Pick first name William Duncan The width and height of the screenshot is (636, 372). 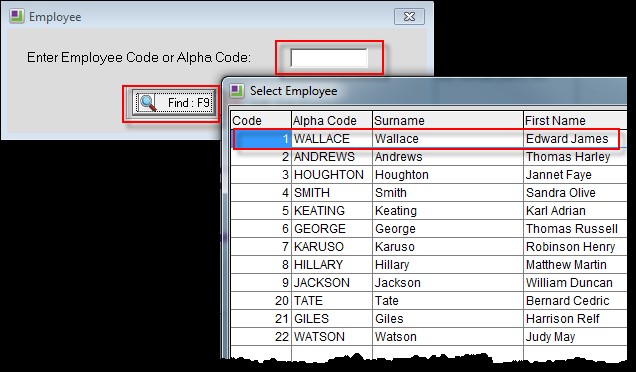575,283
